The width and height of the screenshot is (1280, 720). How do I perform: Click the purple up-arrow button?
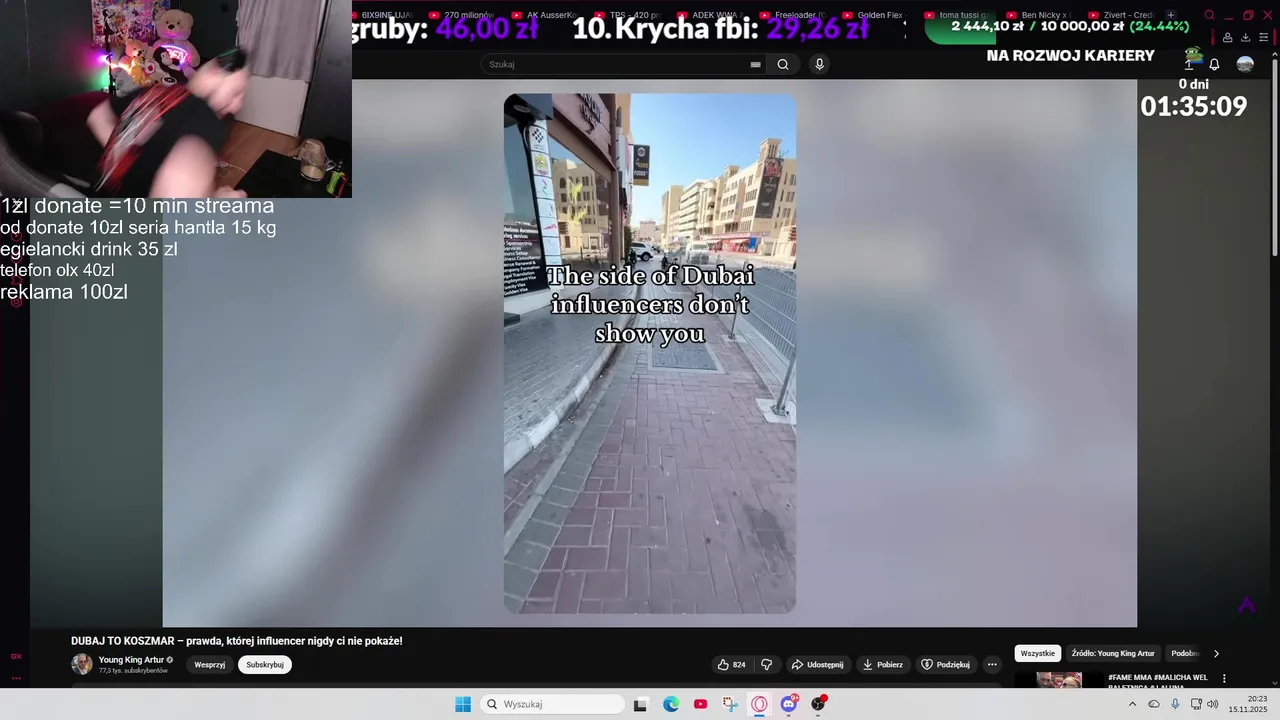[x=1246, y=605]
